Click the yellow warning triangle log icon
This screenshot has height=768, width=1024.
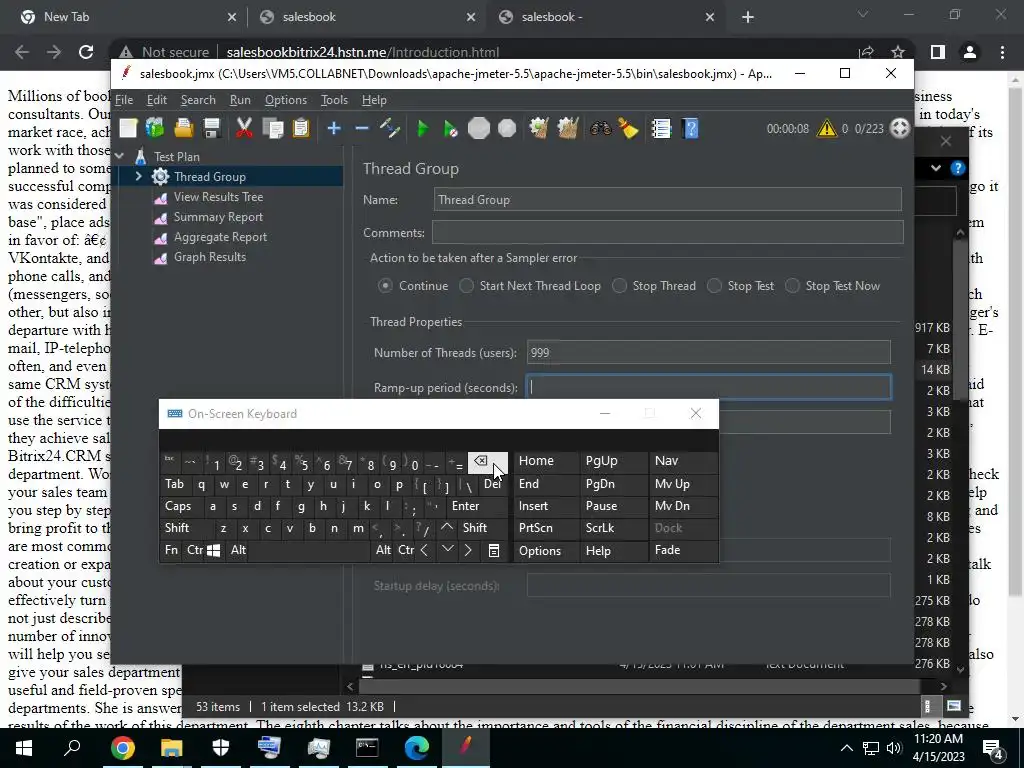(x=826, y=128)
